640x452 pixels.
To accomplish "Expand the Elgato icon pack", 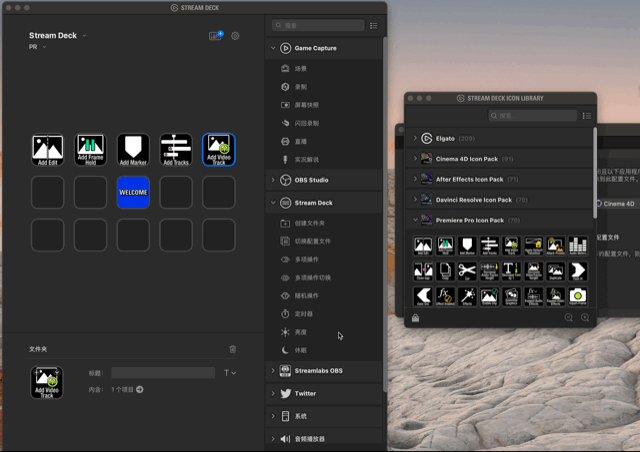I will click(x=415, y=138).
